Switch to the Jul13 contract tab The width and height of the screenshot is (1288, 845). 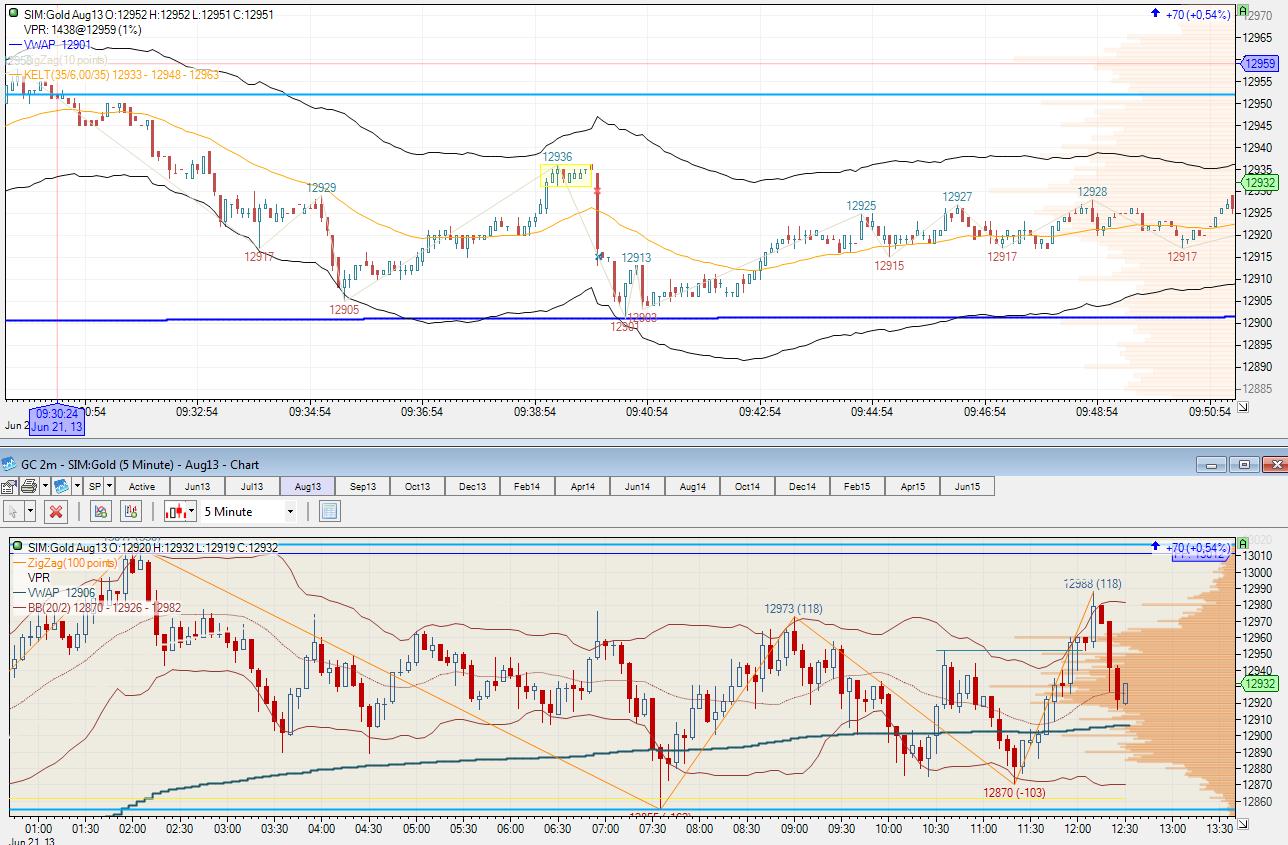click(252, 486)
